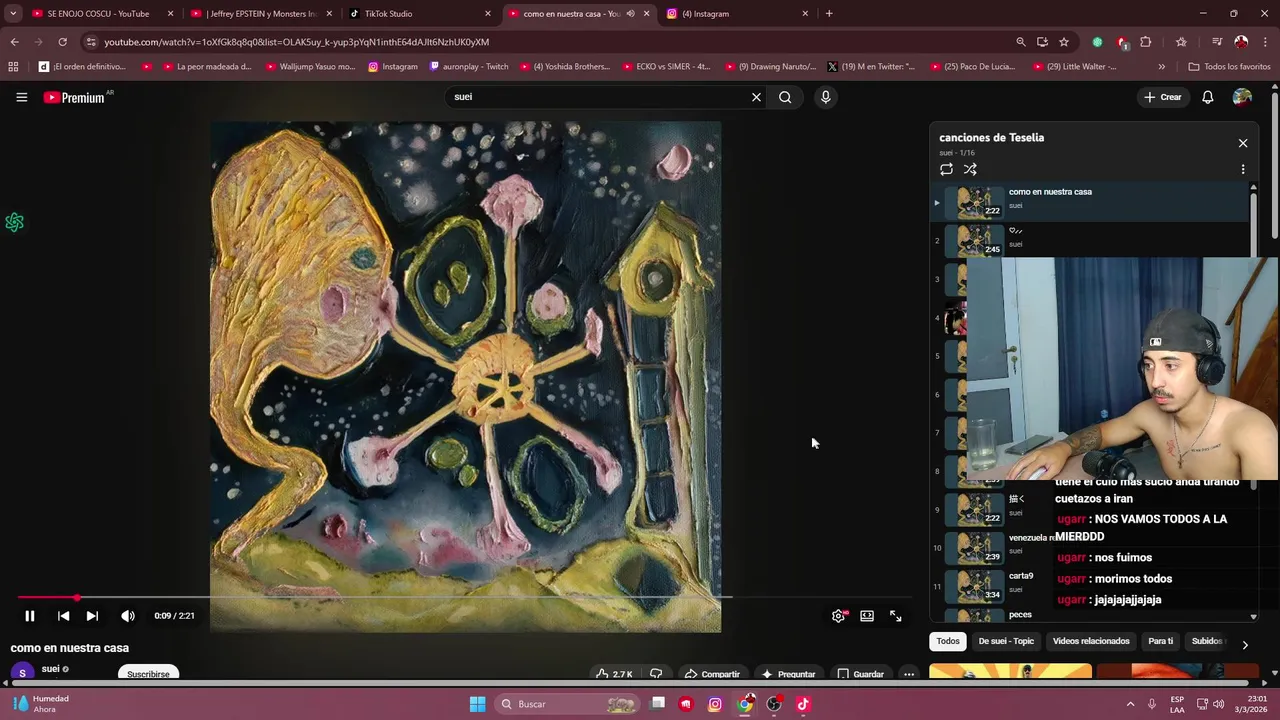Skip back to the previous video

point(63,616)
